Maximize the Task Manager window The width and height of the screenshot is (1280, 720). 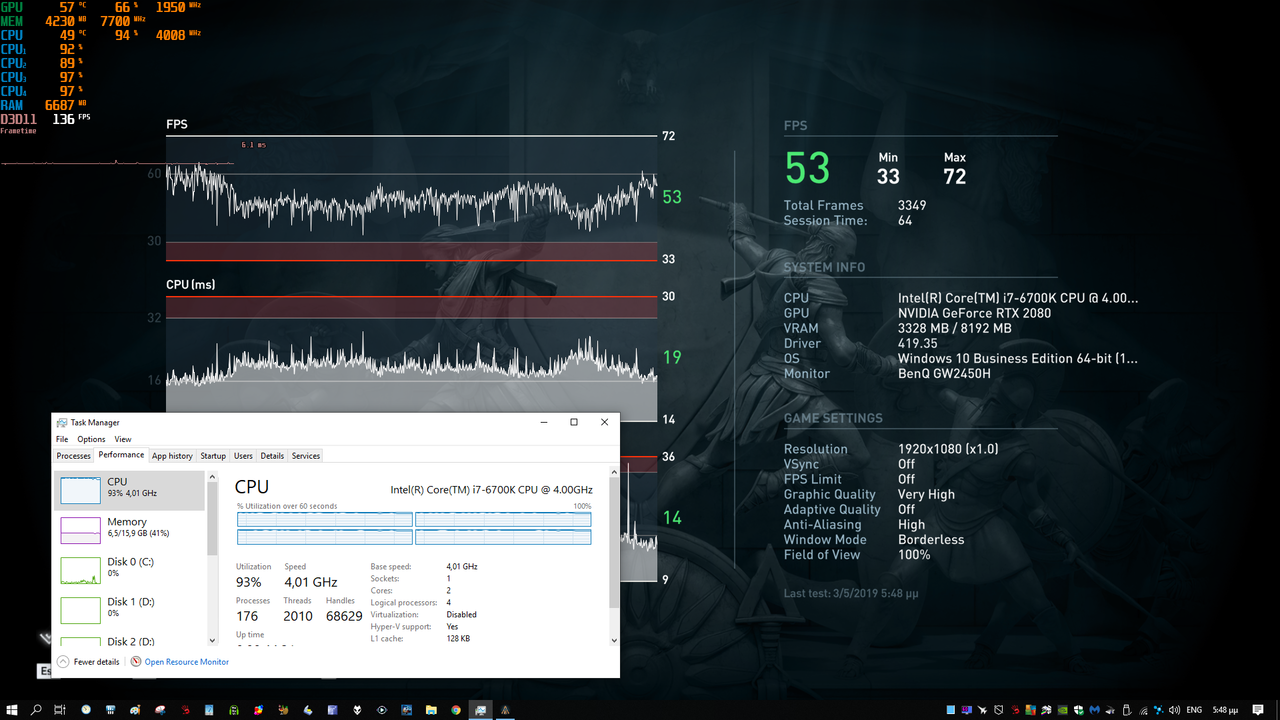pyautogui.click(x=573, y=422)
